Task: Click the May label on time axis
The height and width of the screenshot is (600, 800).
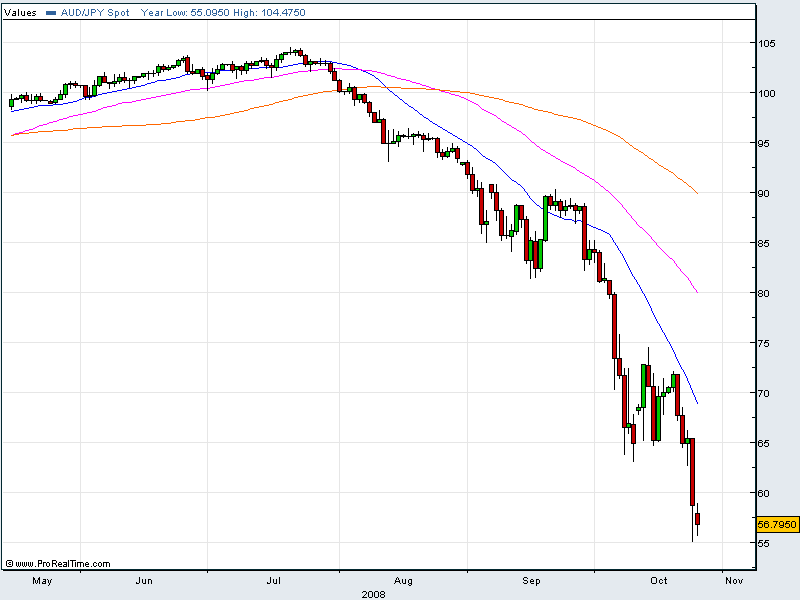Action: pos(42,580)
